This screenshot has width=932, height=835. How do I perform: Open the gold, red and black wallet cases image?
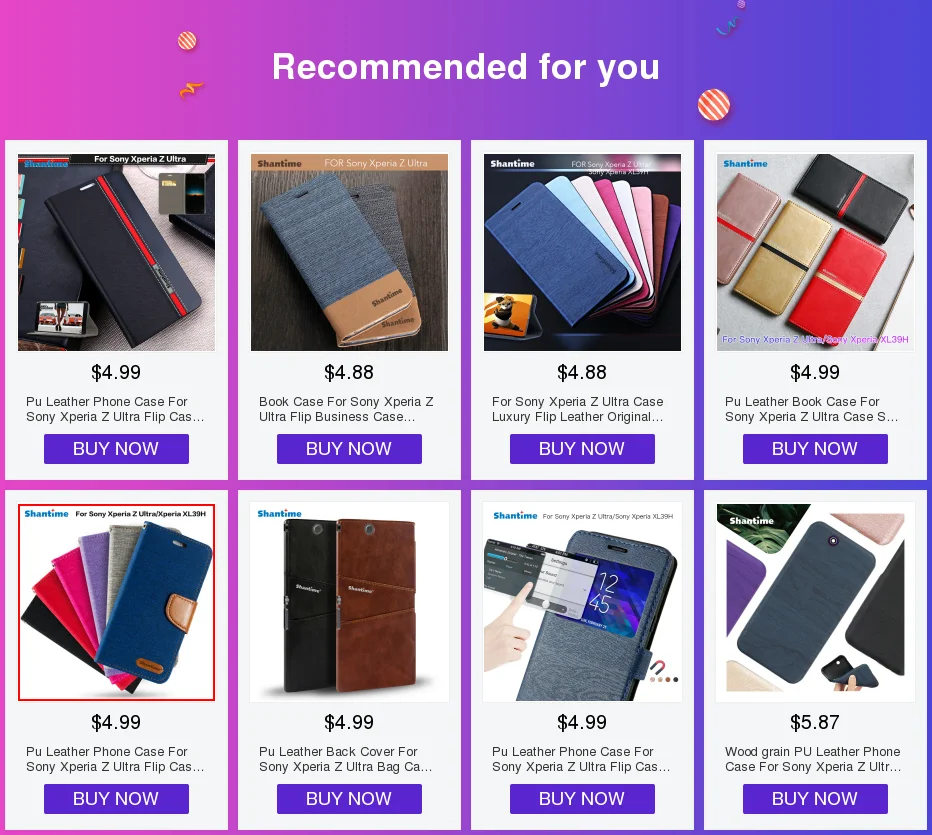[x=816, y=252]
